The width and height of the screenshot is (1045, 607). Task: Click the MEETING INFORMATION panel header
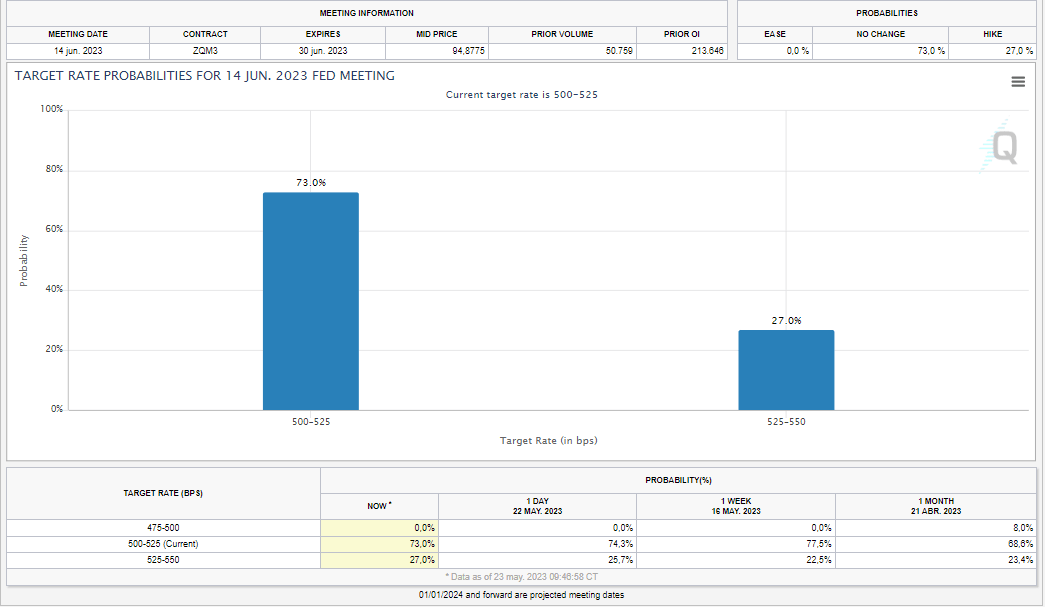pos(367,13)
